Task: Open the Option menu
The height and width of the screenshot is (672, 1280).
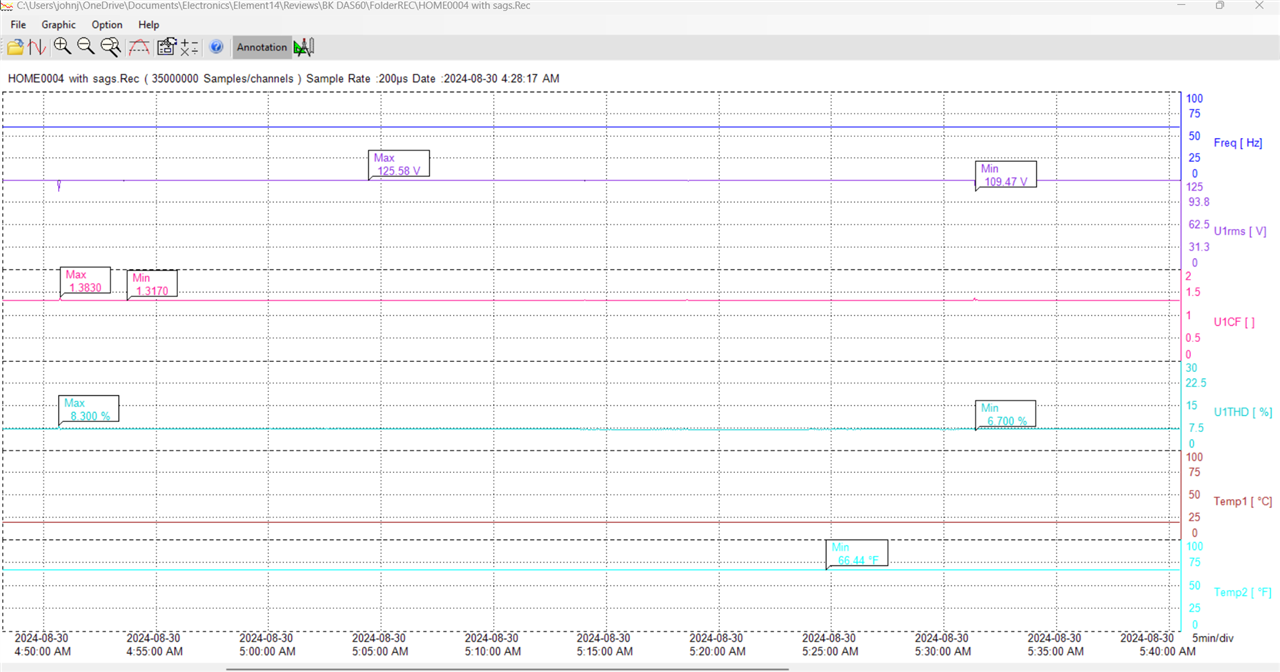Action: (107, 24)
